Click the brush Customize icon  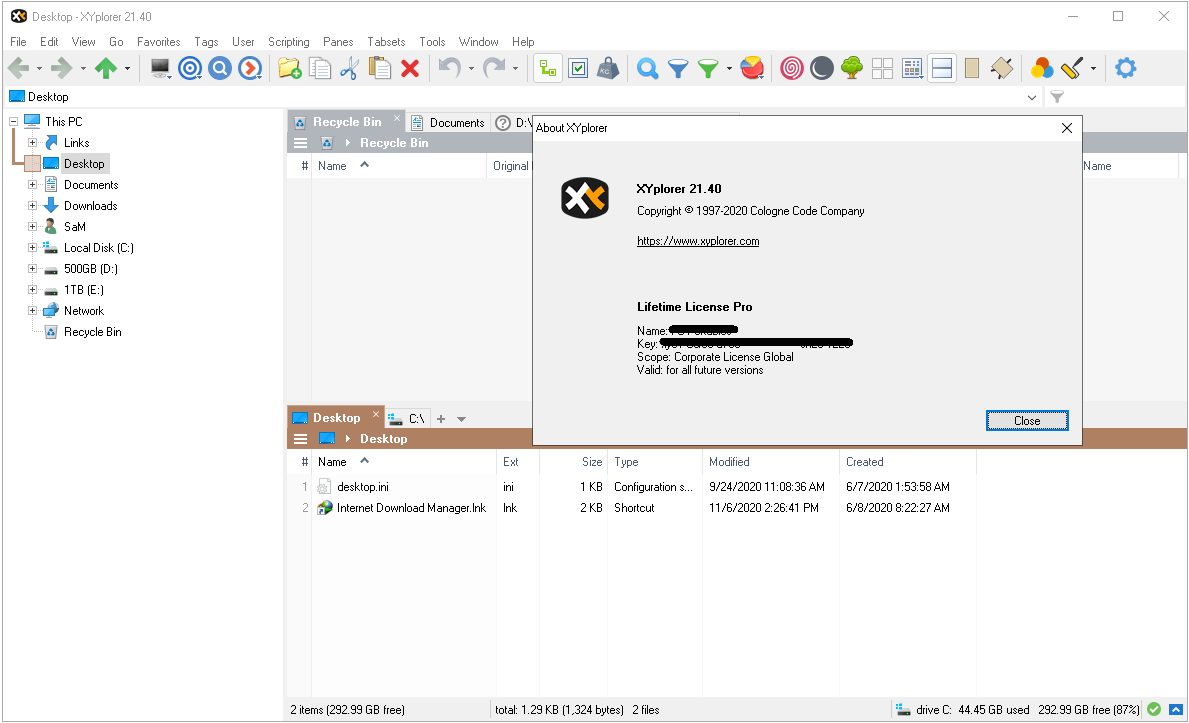pyautogui.click(x=1071, y=68)
